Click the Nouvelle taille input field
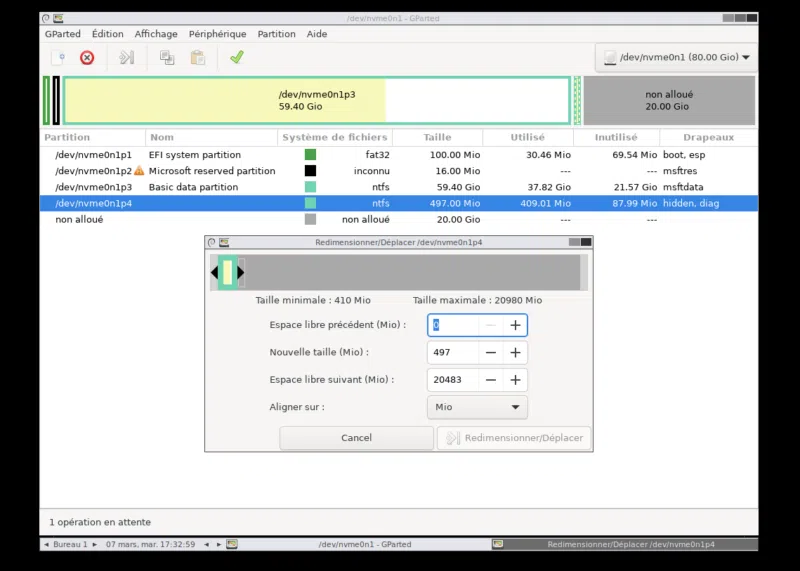The image size is (800, 571). (x=450, y=353)
